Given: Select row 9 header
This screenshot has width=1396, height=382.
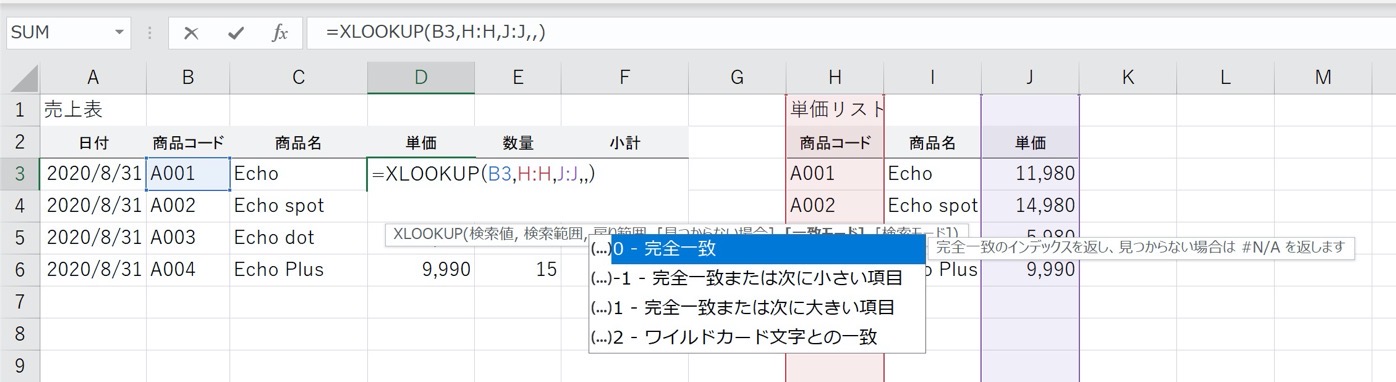Looking at the screenshot, I should [20, 365].
